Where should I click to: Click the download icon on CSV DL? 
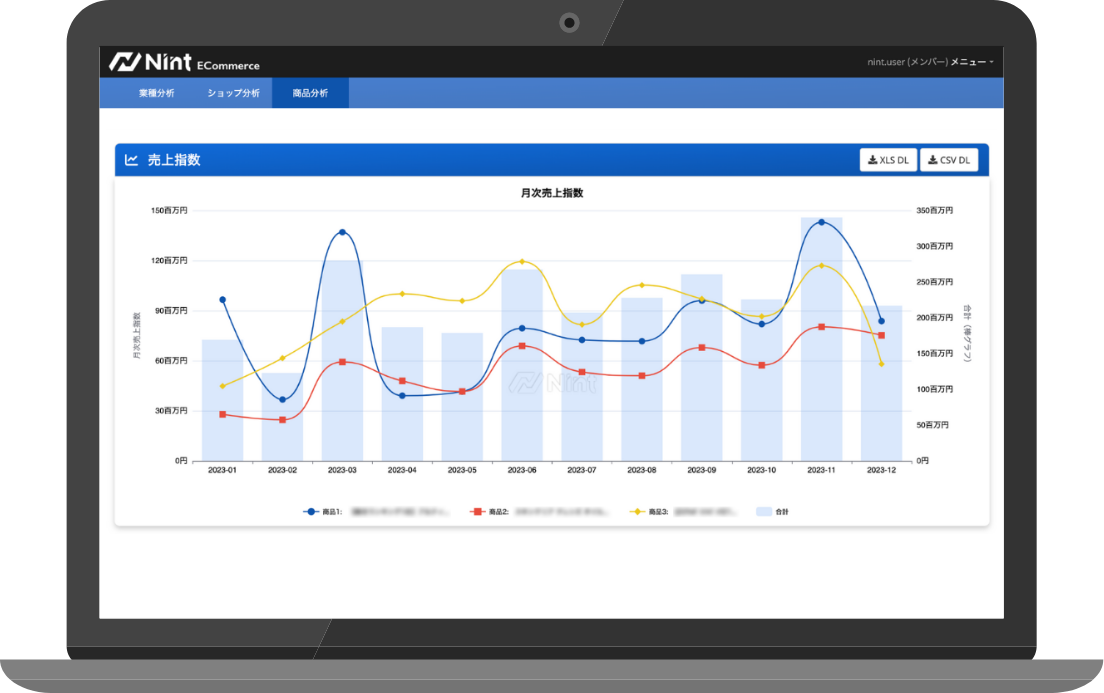[x=932, y=160]
